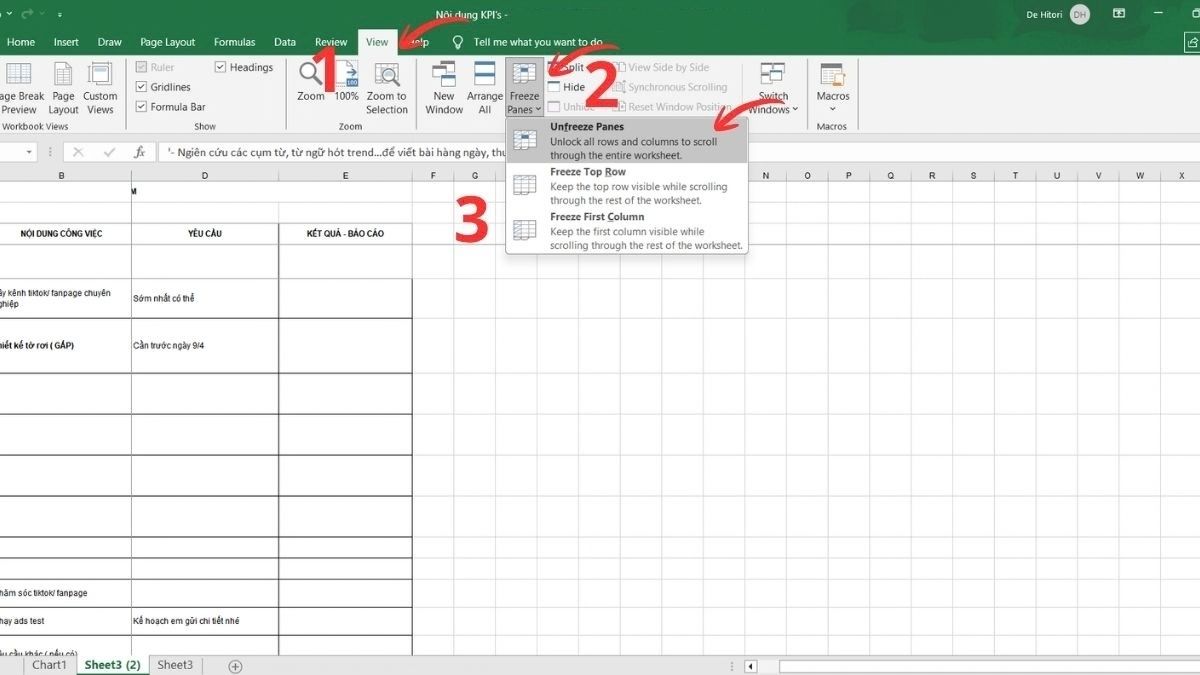1200x675 pixels.
Task: Open the Zoom magnifier dialog
Action: tap(311, 82)
